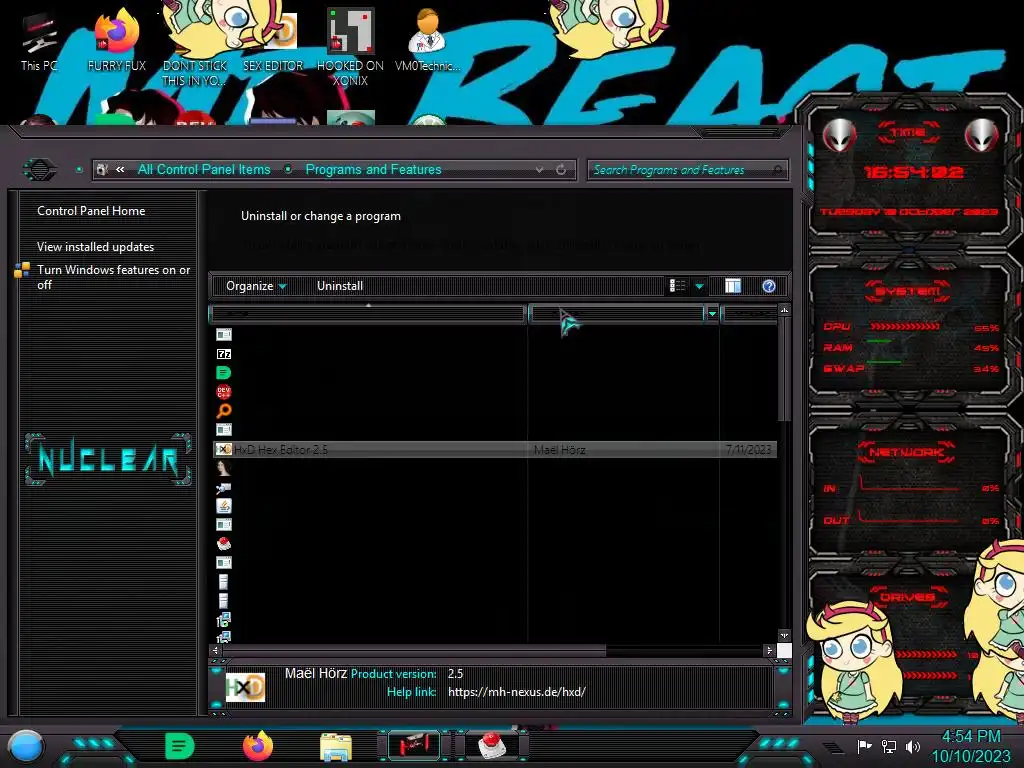Open the address bar history dropdown
Viewport: 1024px width, 768px height.
[x=539, y=170]
